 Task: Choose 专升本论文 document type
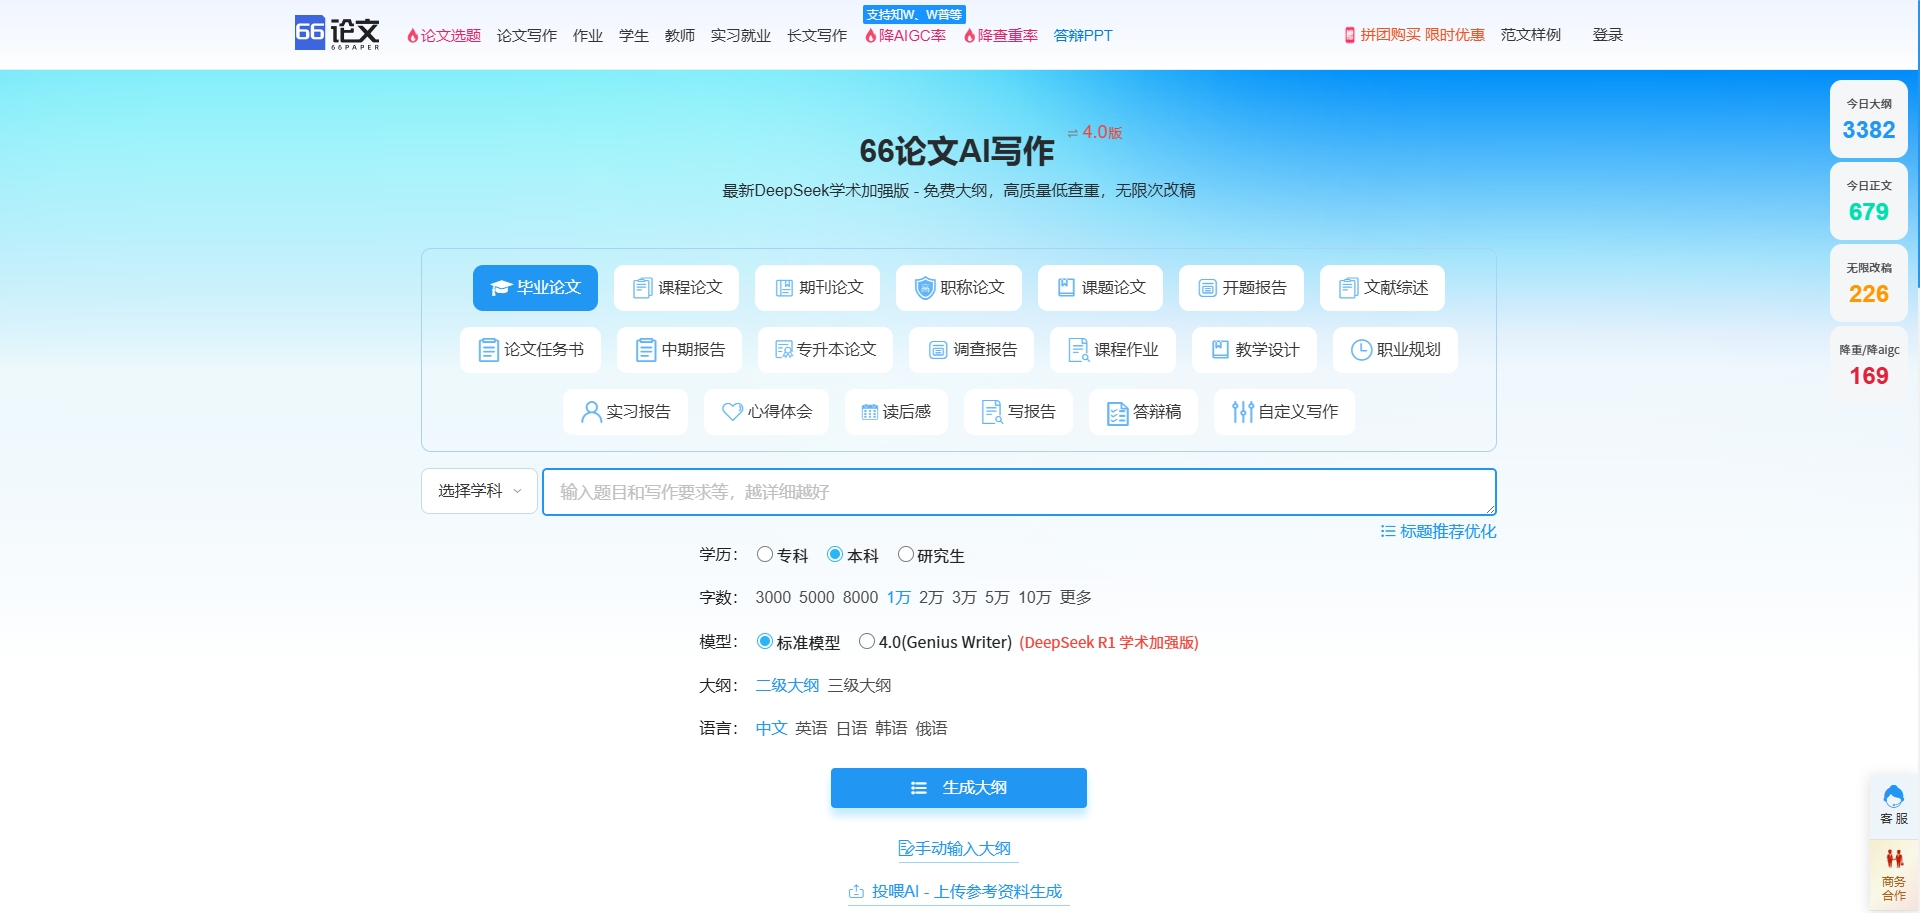point(825,350)
